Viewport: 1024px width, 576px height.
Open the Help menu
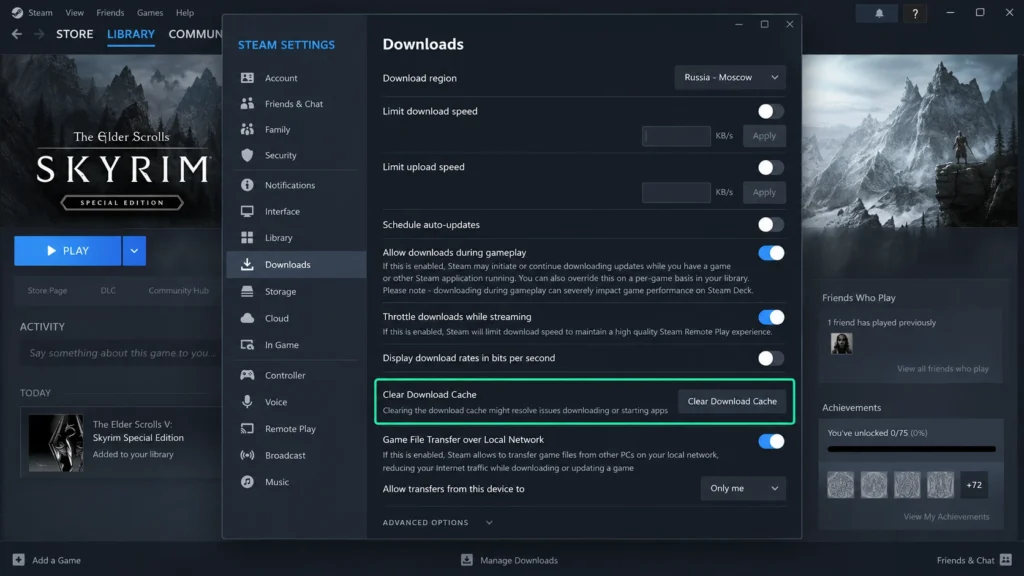click(x=185, y=12)
